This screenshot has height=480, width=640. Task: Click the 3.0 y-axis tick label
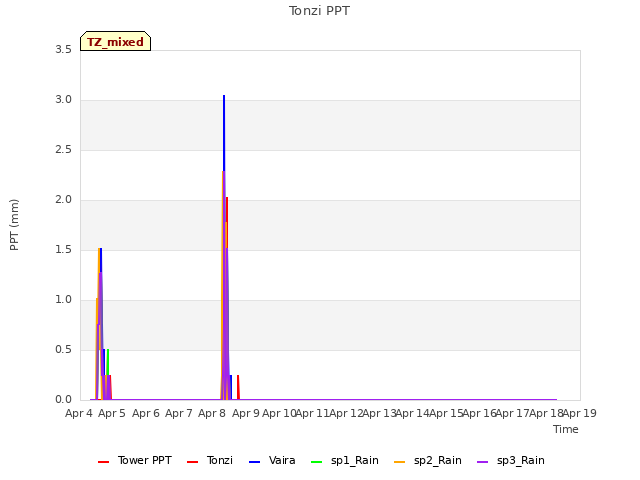(x=63, y=100)
